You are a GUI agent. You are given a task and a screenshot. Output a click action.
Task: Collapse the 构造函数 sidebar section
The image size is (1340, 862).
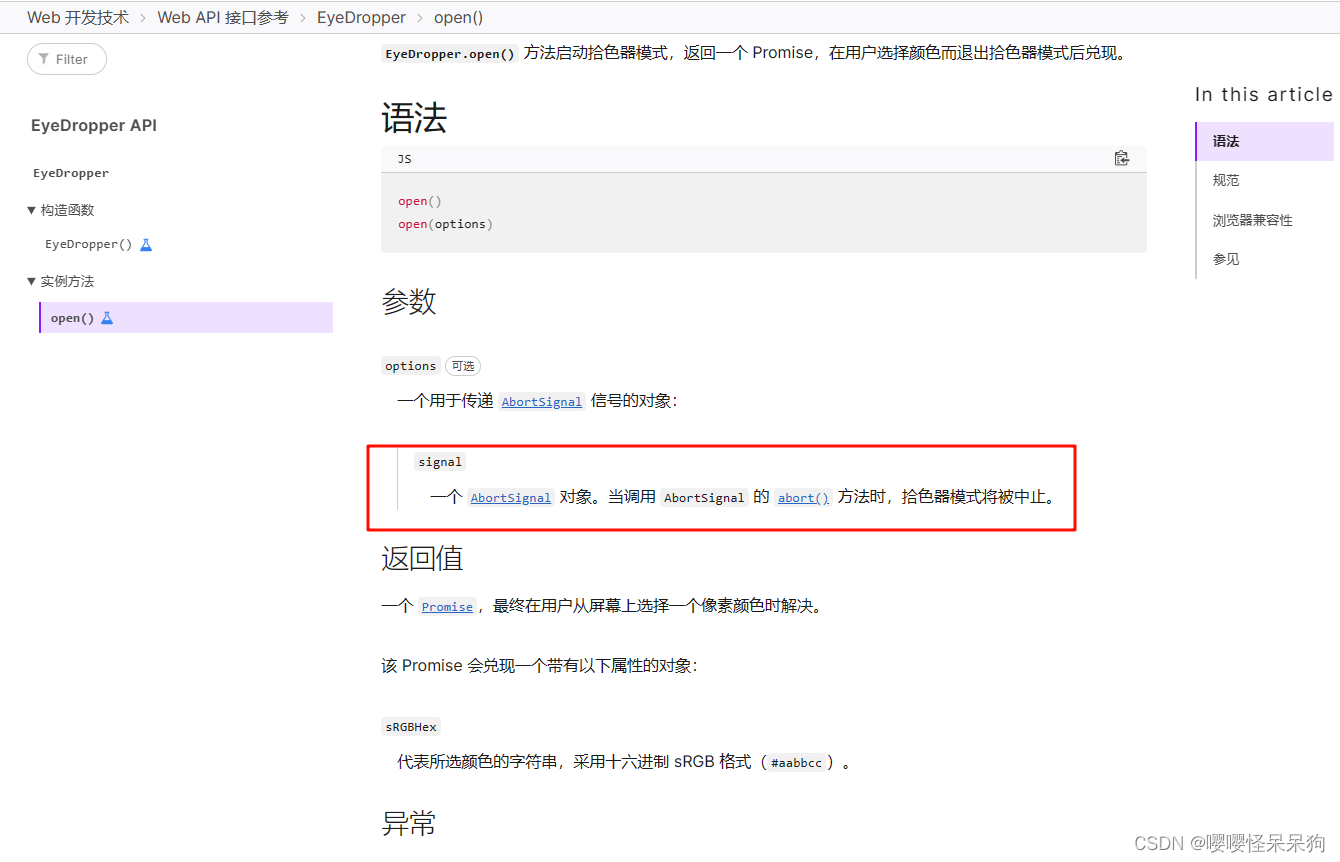coord(31,210)
